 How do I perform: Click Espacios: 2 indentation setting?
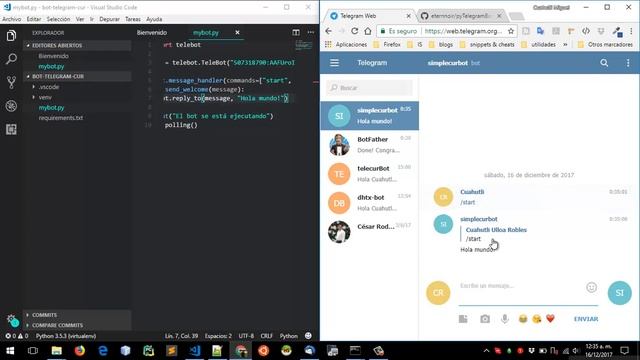click(x=218, y=336)
